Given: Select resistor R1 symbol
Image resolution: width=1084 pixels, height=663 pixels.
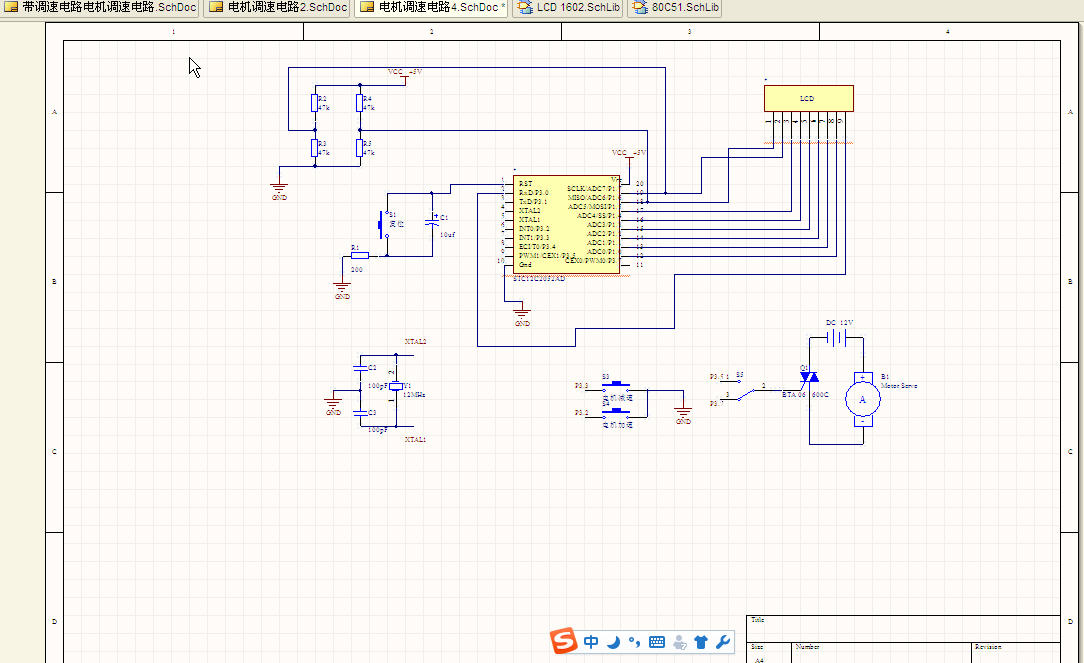Looking at the screenshot, I should pyautogui.click(x=359, y=256).
